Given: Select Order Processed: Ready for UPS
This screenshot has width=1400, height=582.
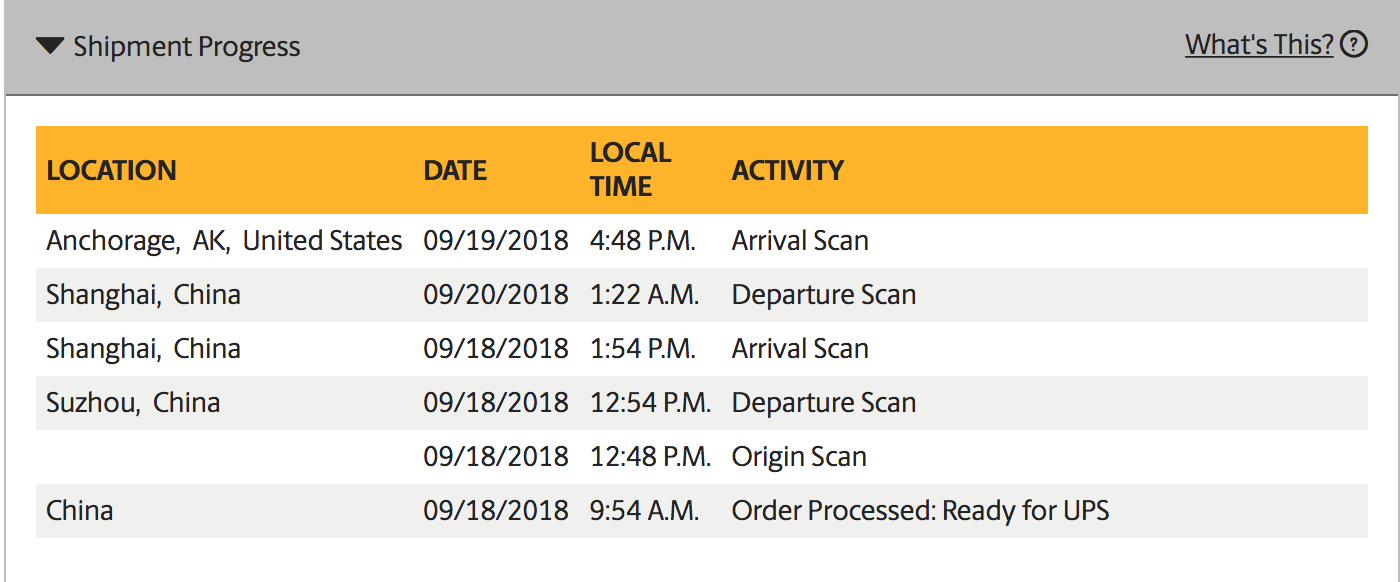Looking at the screenshot, I should point(921,511).
